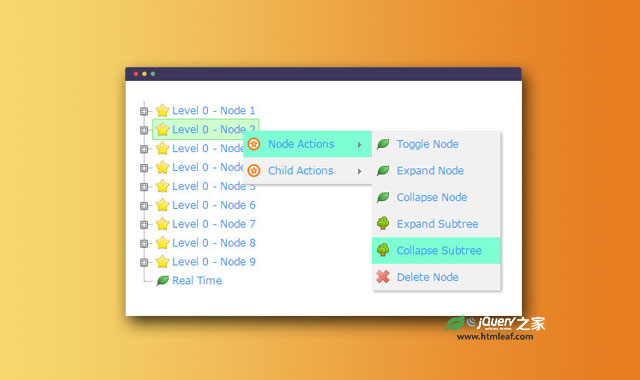Open the Node Actions submenu arrow
Image resolution: width=640 pixels, height=380 pixels.
click(360, 144)
